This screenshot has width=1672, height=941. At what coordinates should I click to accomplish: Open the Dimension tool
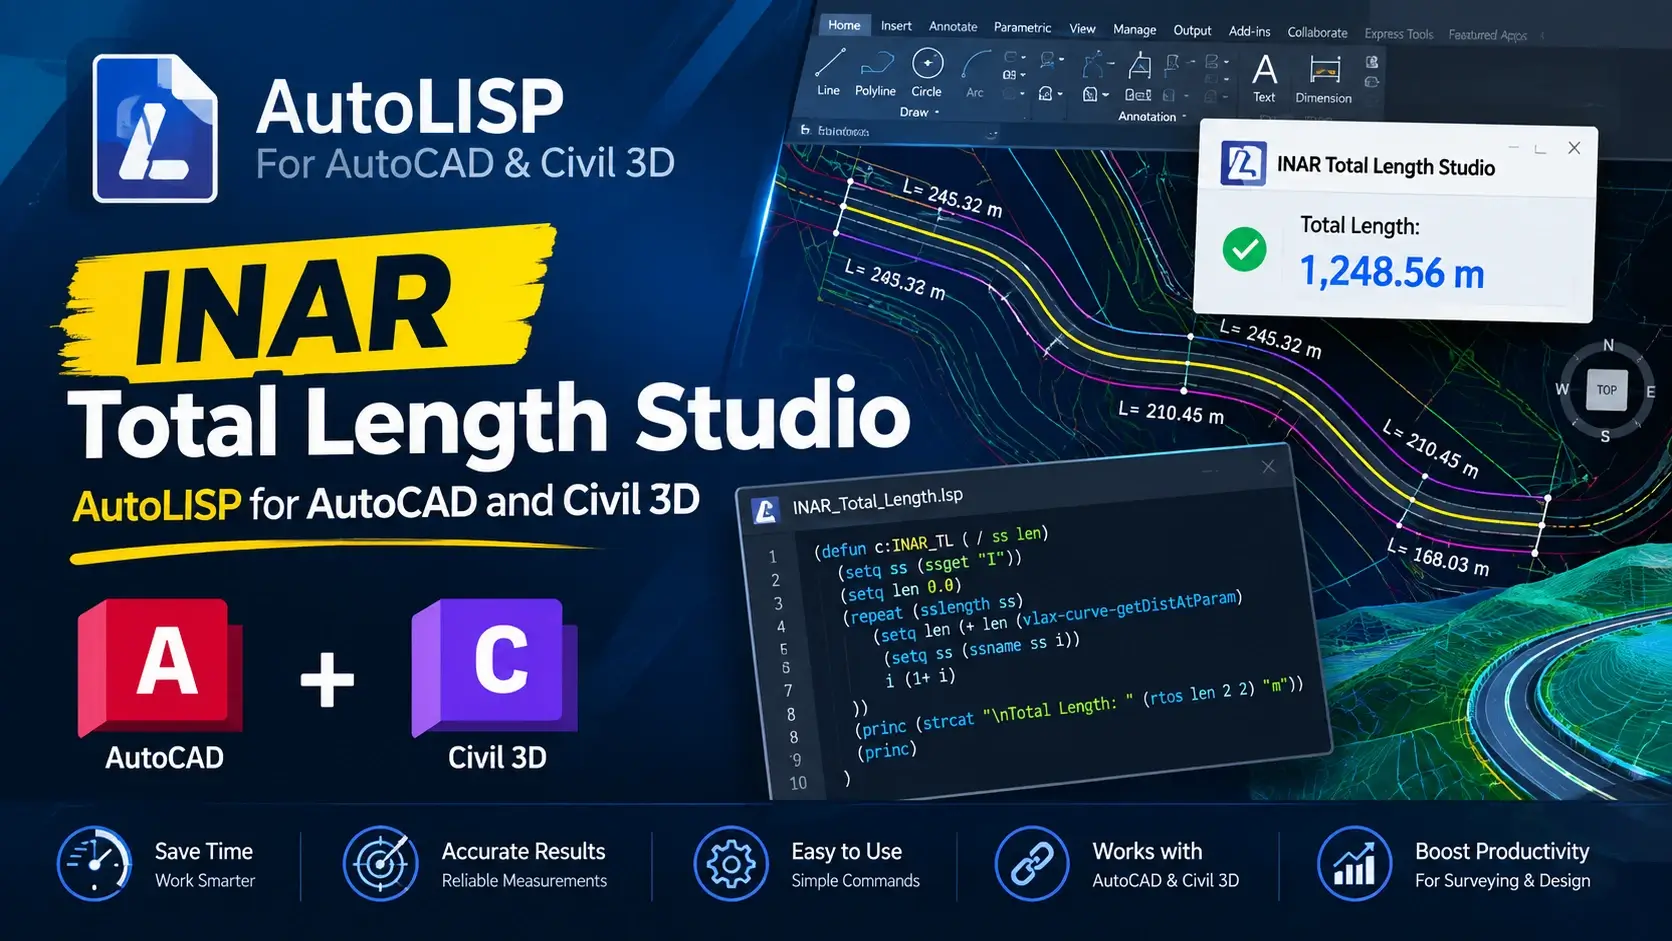(x=1323, y=79)
